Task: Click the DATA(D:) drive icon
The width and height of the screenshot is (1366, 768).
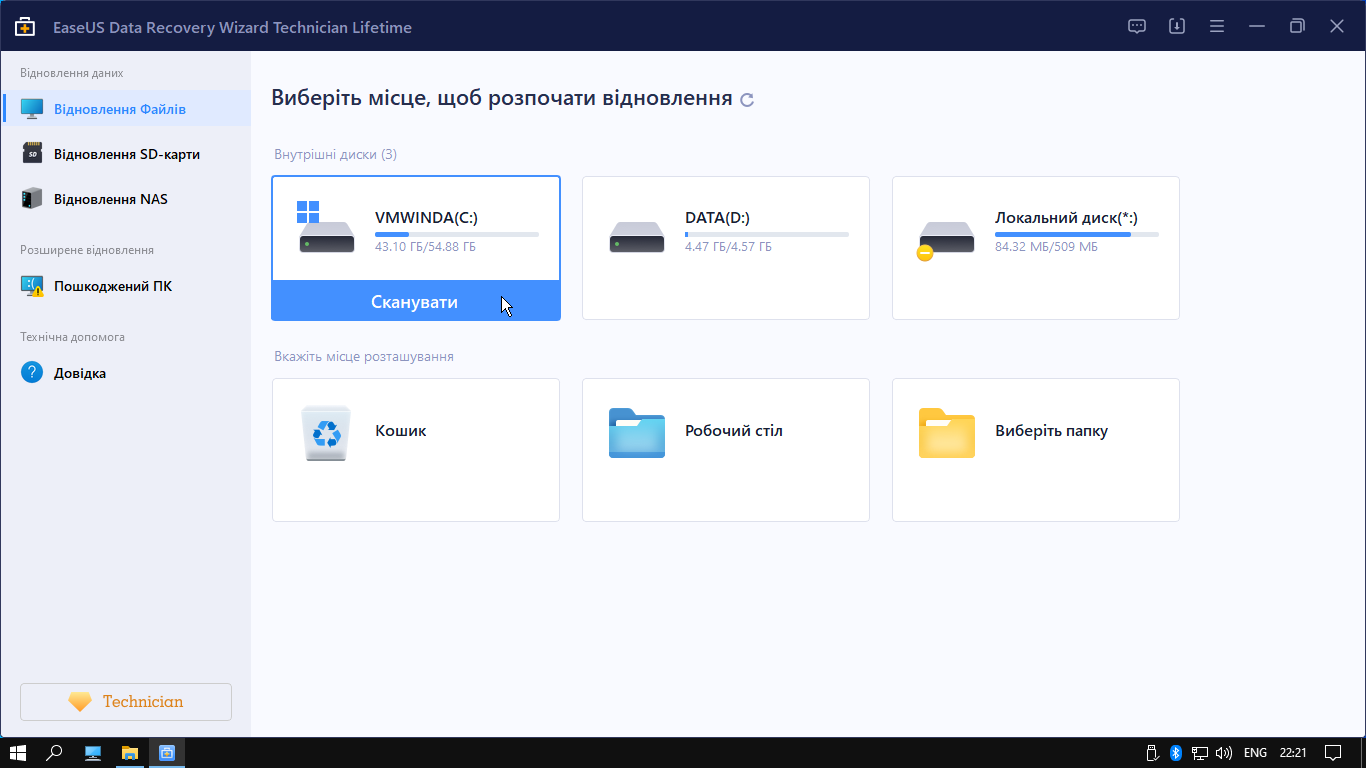Action: (x=637, y=237)
